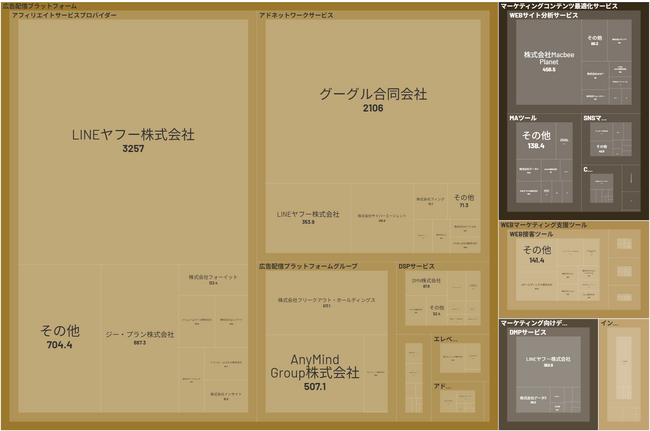
Task: Drill into the WEBサイト分析サービス header
Action: tap(543, 17)
